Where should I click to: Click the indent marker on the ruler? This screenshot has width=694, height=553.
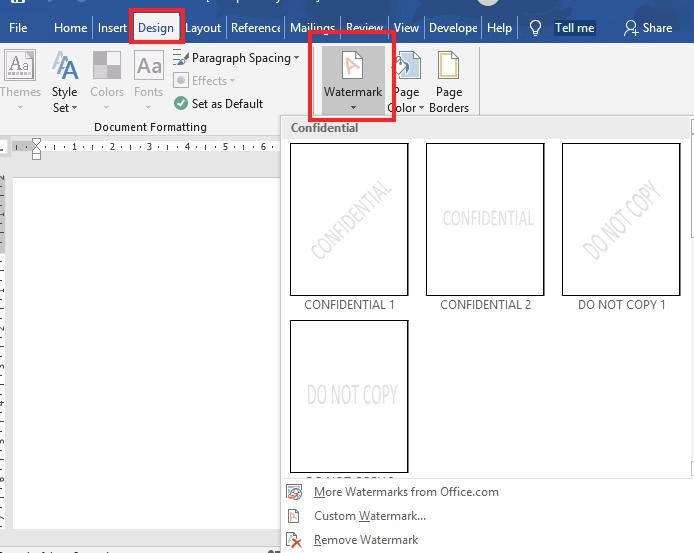click(x=36, y=148)
